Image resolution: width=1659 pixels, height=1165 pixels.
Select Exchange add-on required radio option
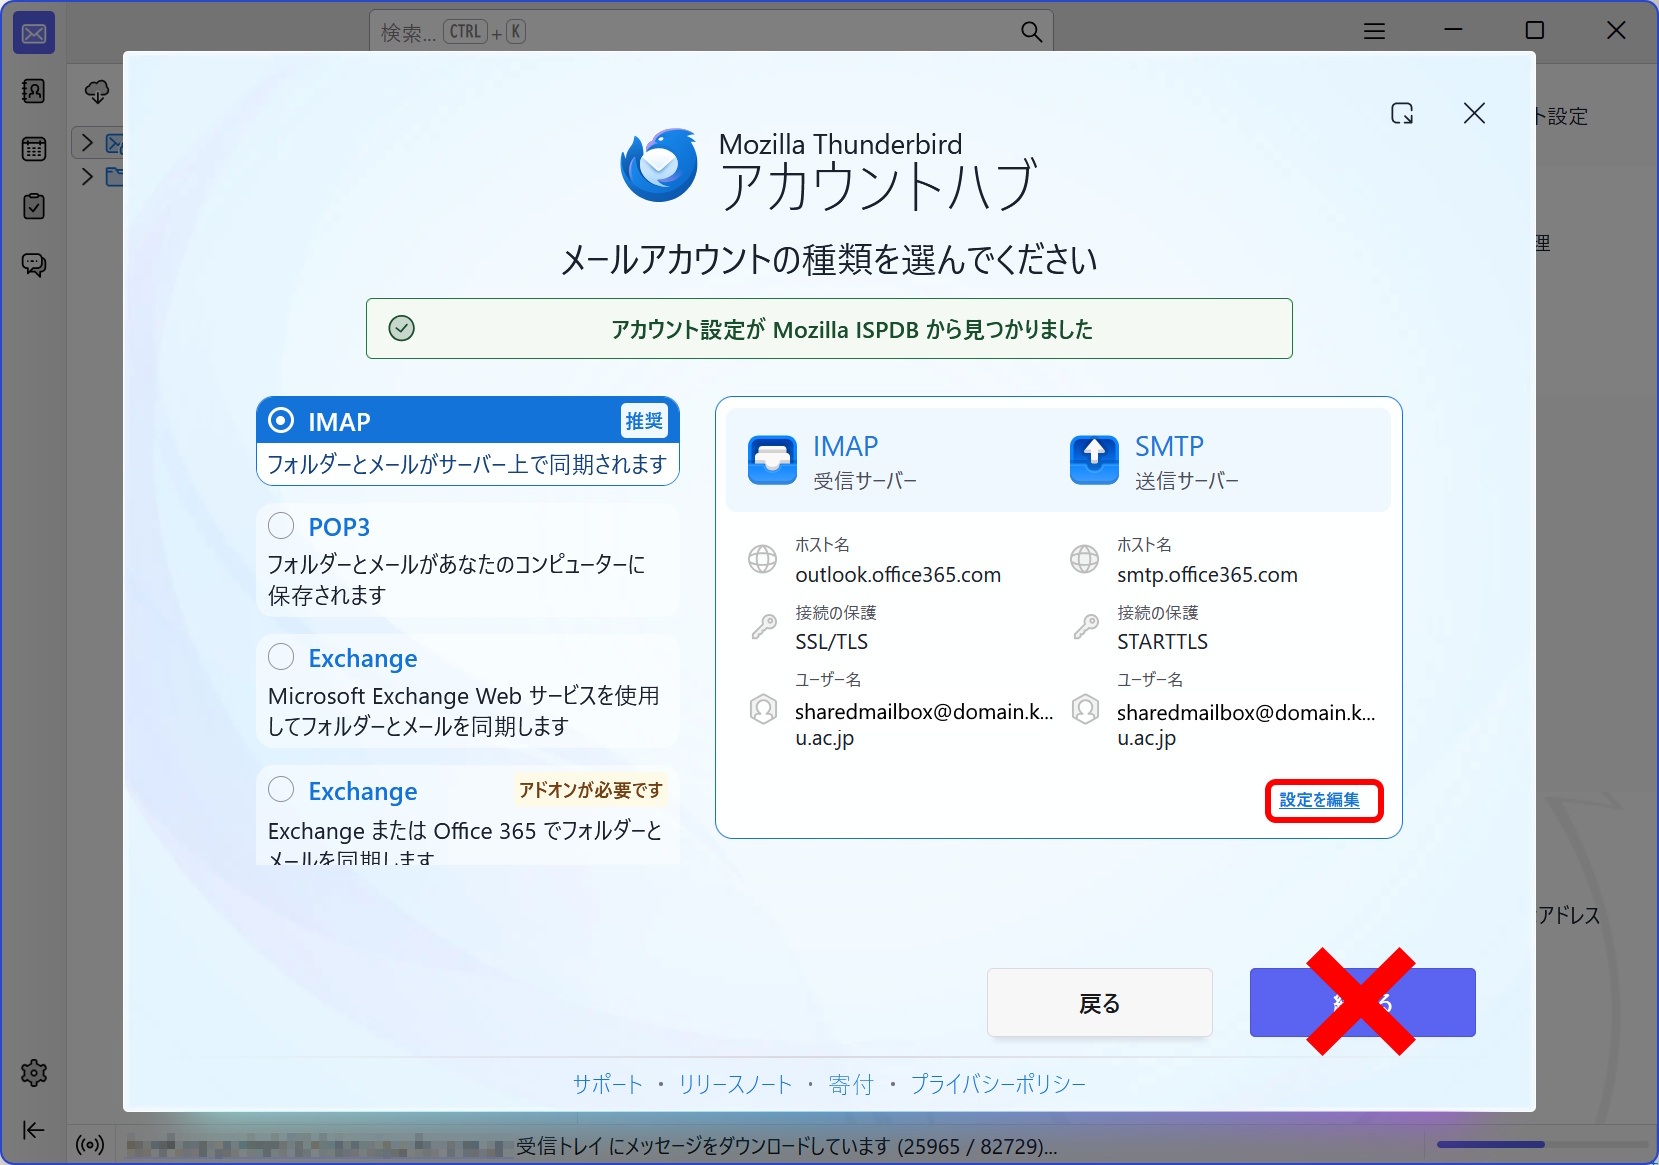pyautogui.click(x=282, y=790)
